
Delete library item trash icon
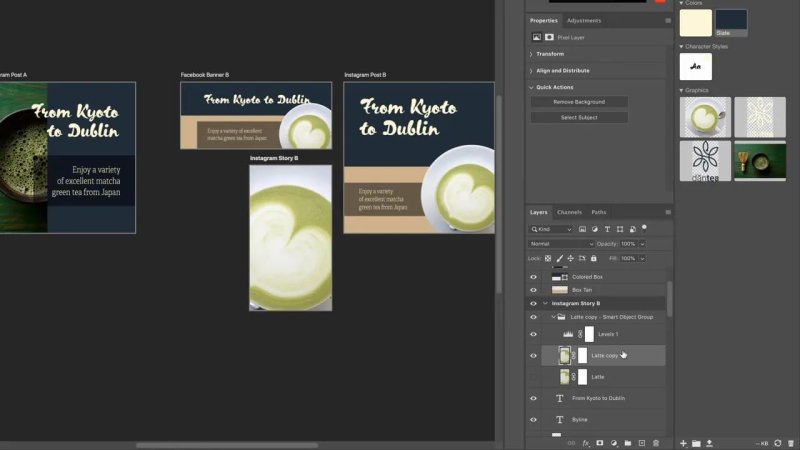[791, 443]
